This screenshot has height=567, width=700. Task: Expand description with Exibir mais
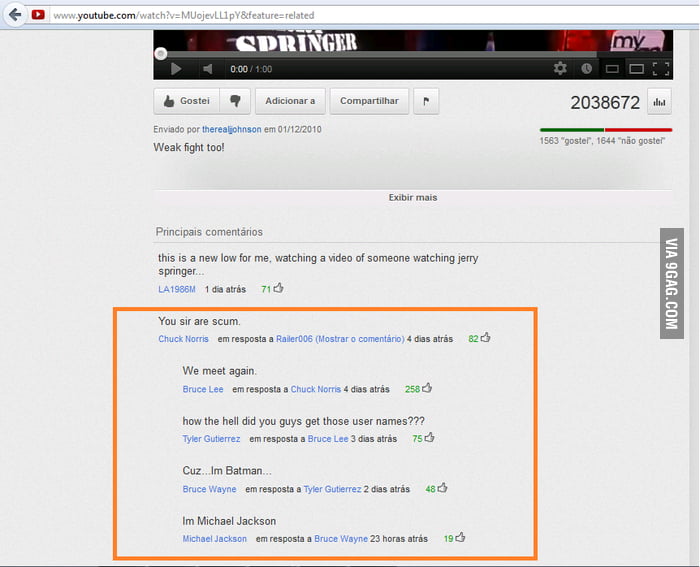[x=412, y=197]
